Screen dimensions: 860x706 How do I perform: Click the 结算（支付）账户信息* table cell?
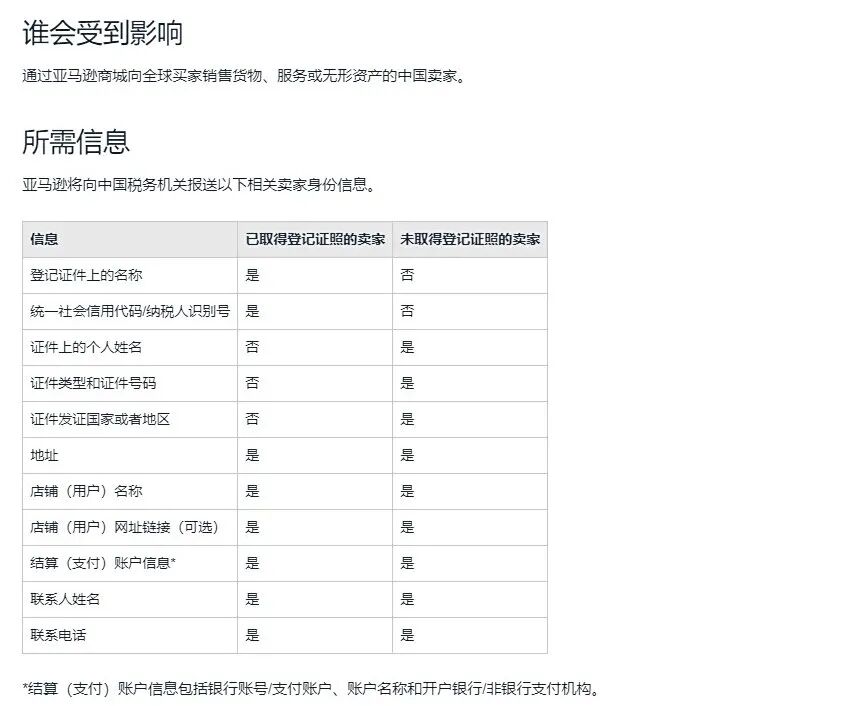103,563
